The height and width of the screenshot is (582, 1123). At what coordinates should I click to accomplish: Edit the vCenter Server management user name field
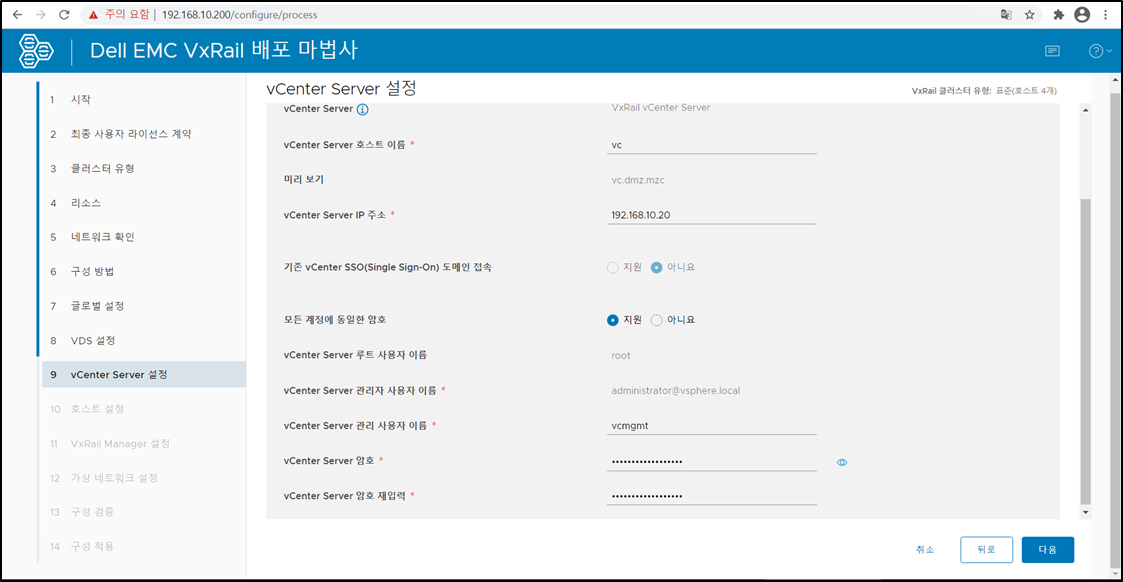click(x=711, y=425)
